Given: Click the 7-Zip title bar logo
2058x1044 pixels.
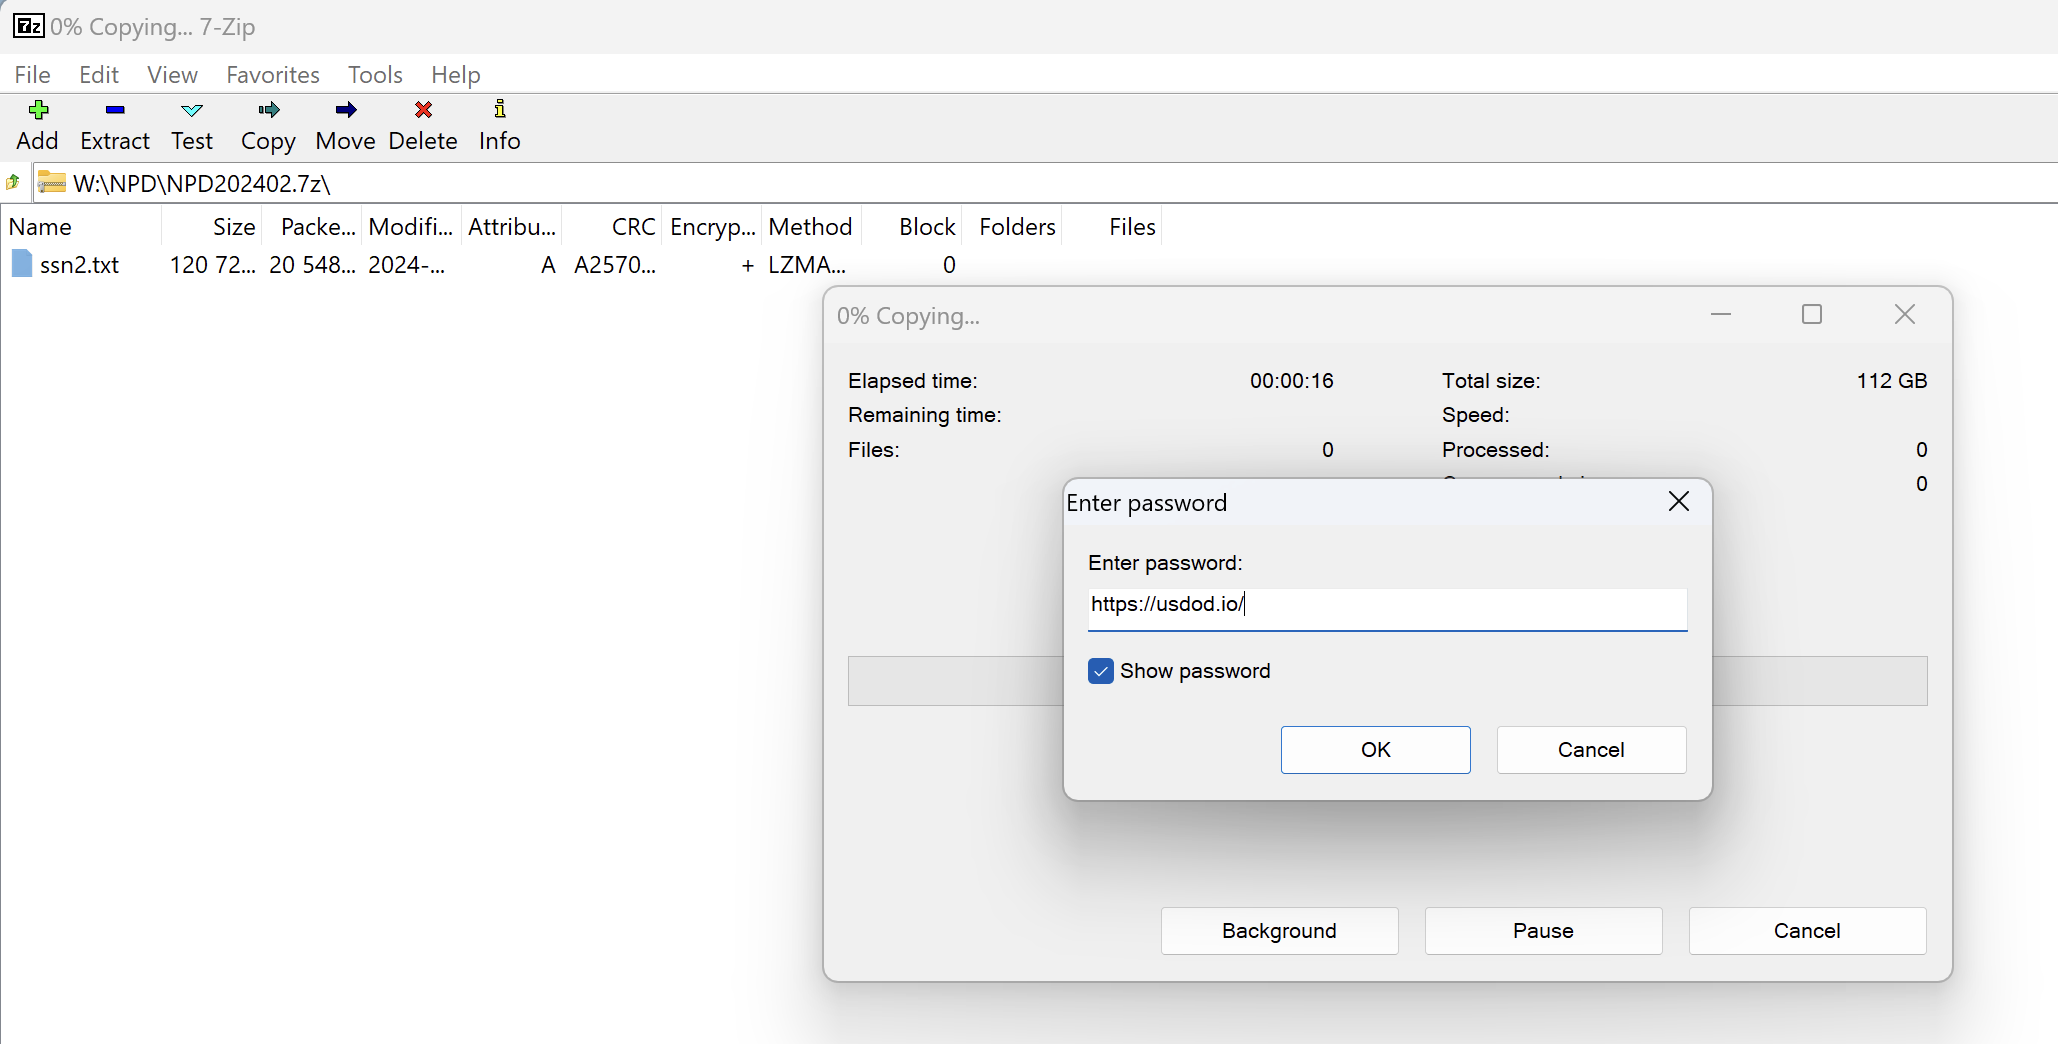Looking at the screenshot, I should point(29,26).
